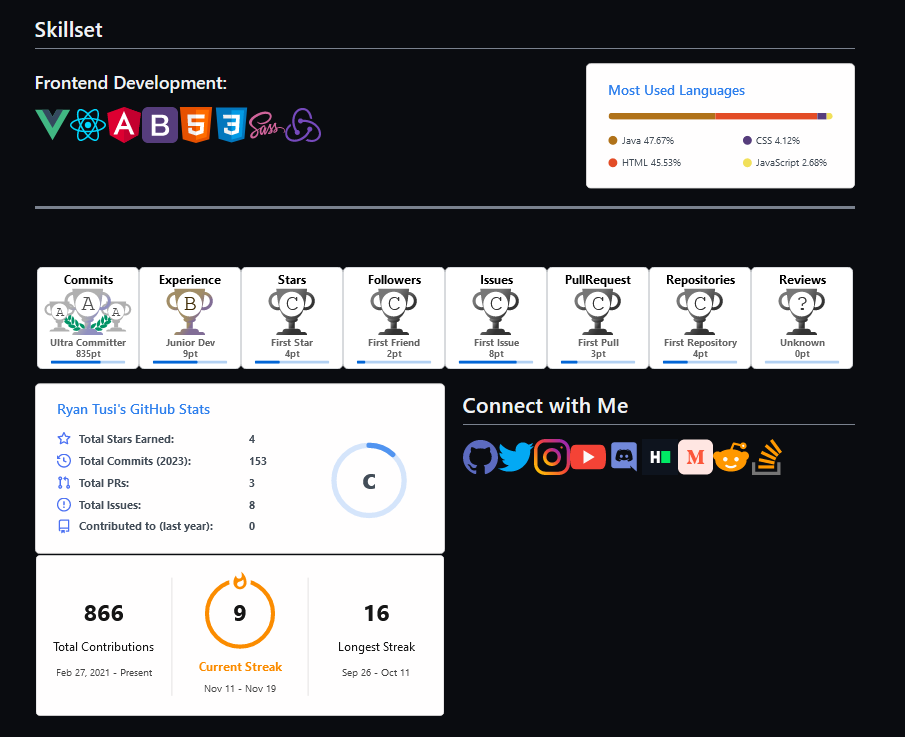The width and height of the screenshot is (905, 737).
Task: Click the Redux logo icon
Action: click(x=304, y=125)
